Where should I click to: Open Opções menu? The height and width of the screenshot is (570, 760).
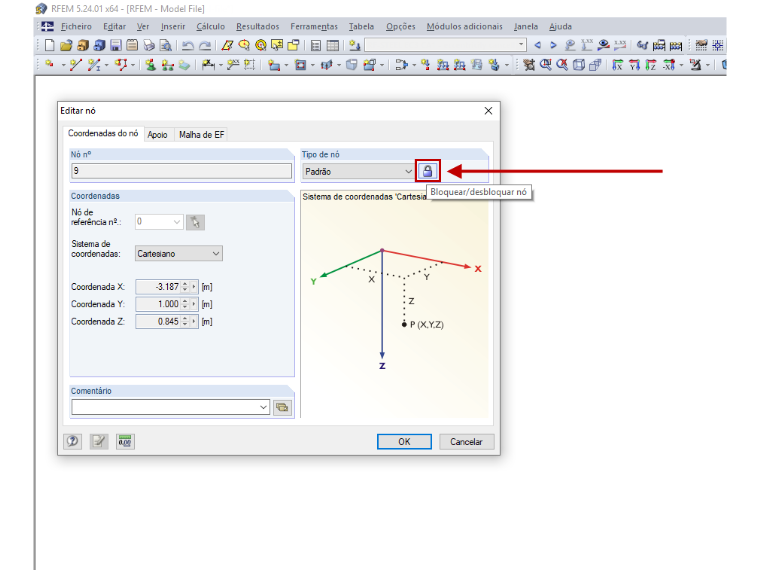click(x=400, y=27)
